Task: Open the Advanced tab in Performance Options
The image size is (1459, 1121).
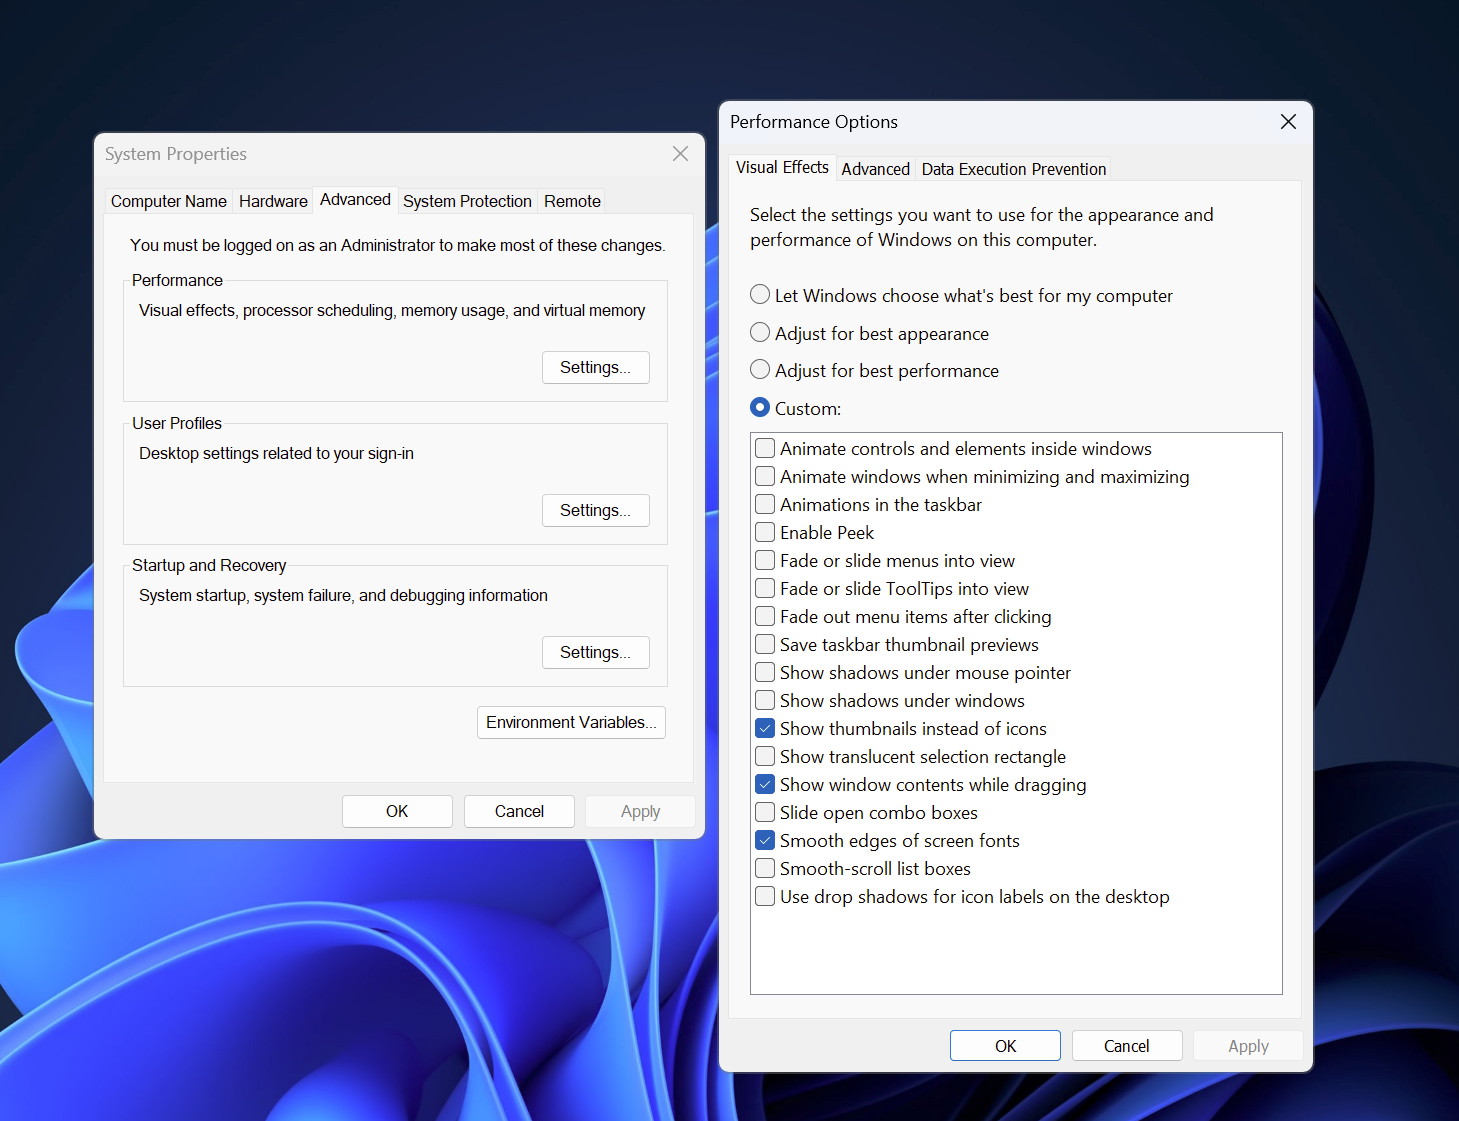Action: click(x=875, y=169)
